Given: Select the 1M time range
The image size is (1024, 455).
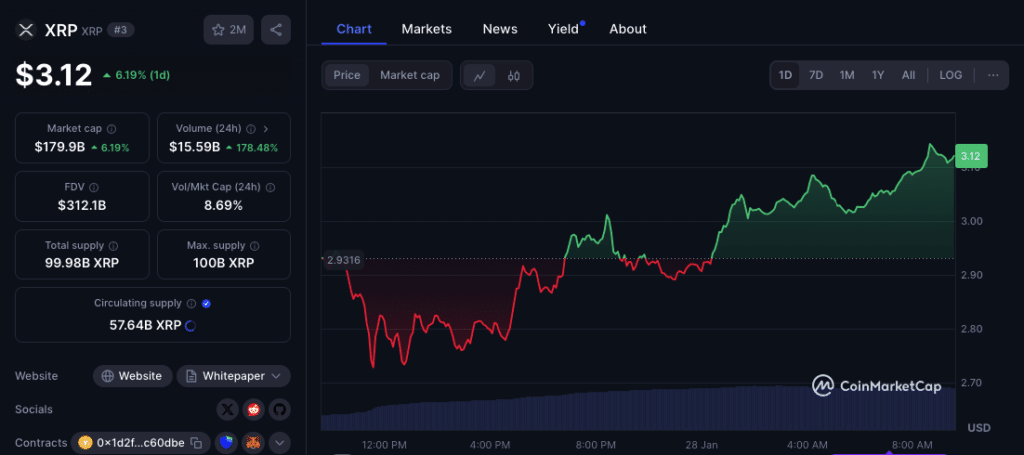Looking at the screenshot, I should click(x=847, y=75).
